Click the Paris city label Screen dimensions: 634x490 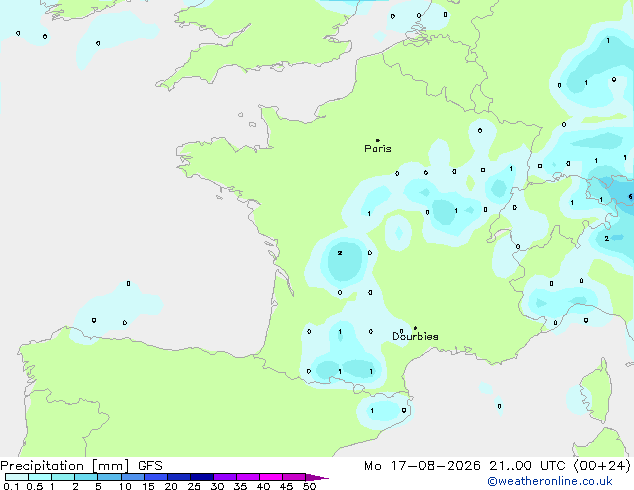click(x=378, y=149)
